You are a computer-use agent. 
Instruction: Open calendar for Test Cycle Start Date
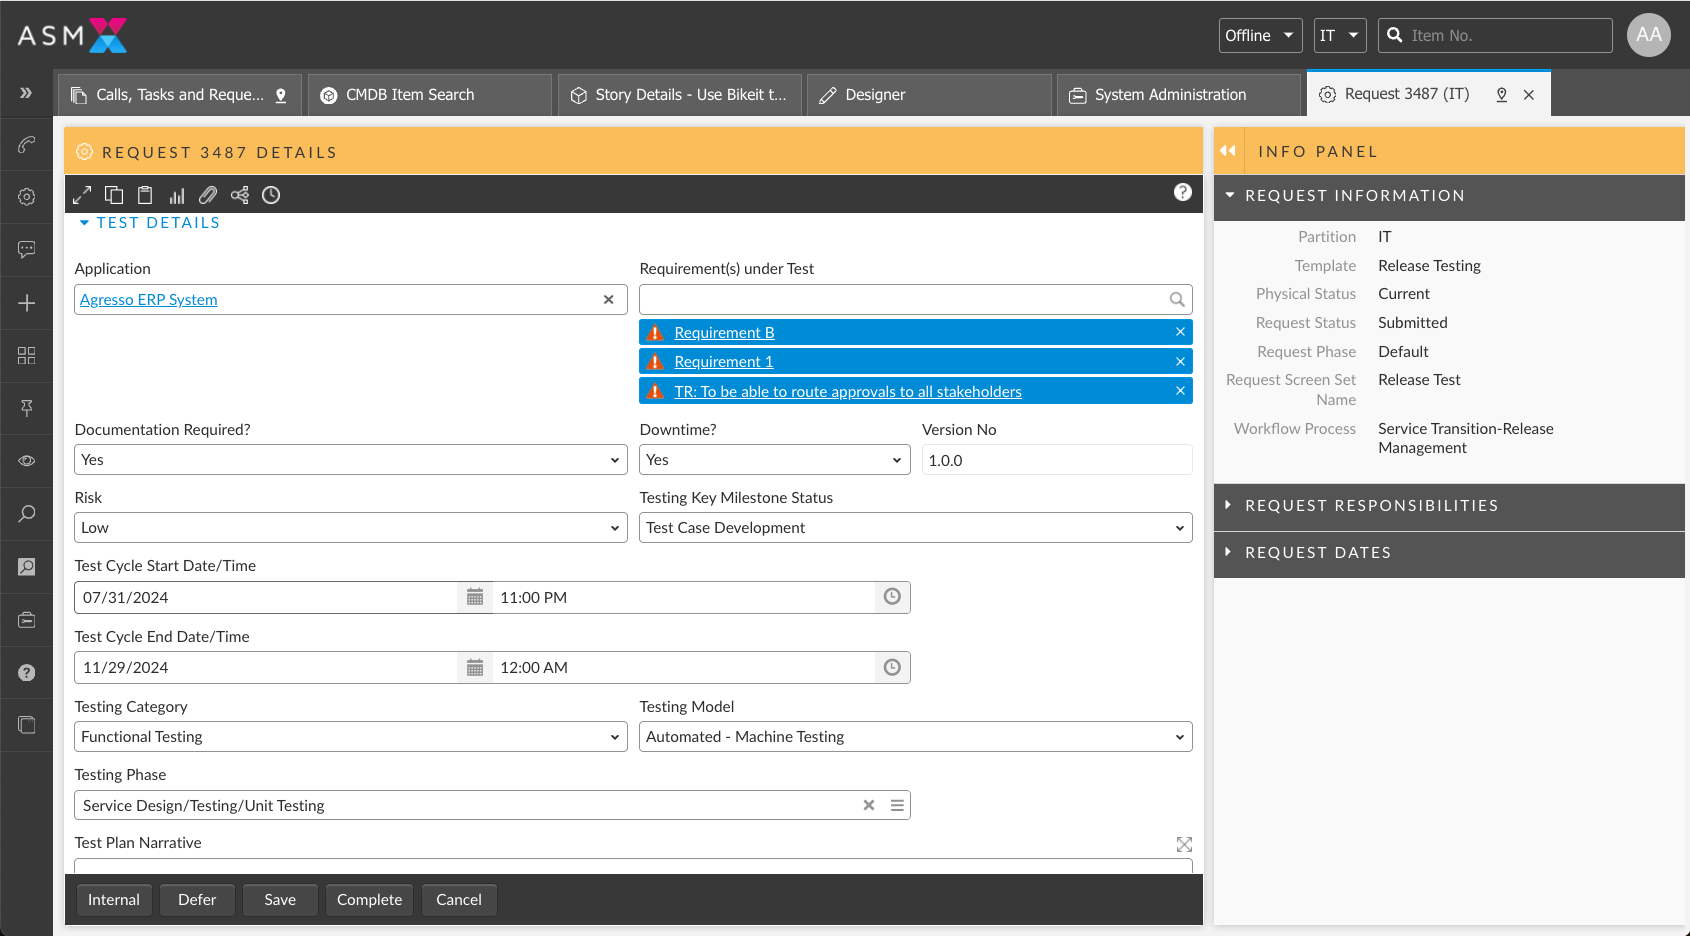(475, 597)
